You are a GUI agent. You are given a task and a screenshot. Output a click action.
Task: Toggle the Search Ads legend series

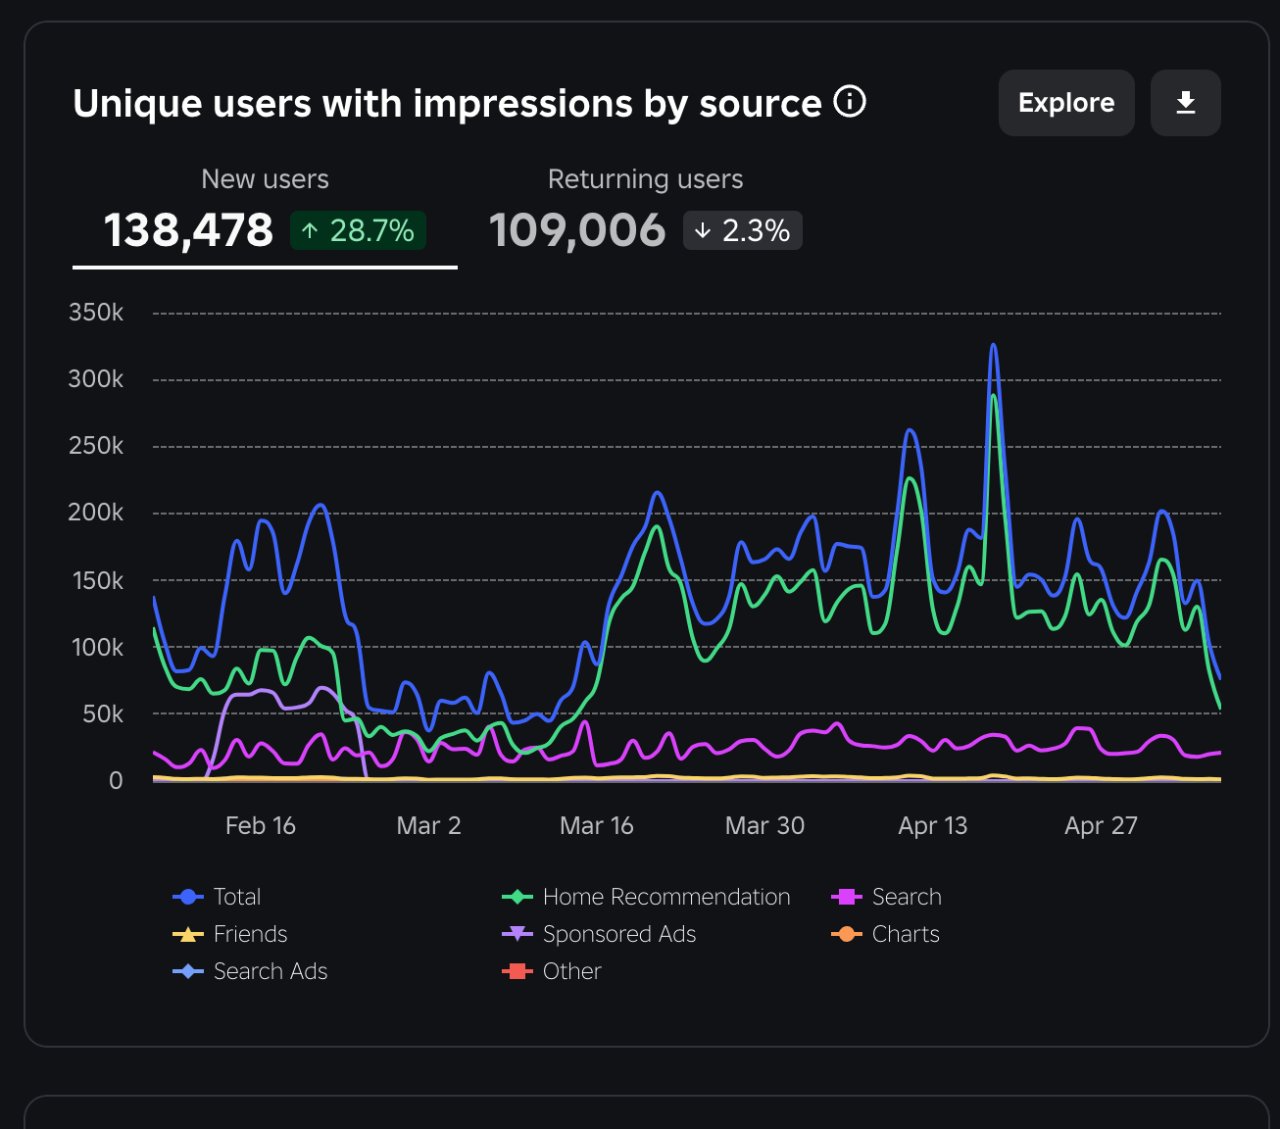click(x=250, y=971)
